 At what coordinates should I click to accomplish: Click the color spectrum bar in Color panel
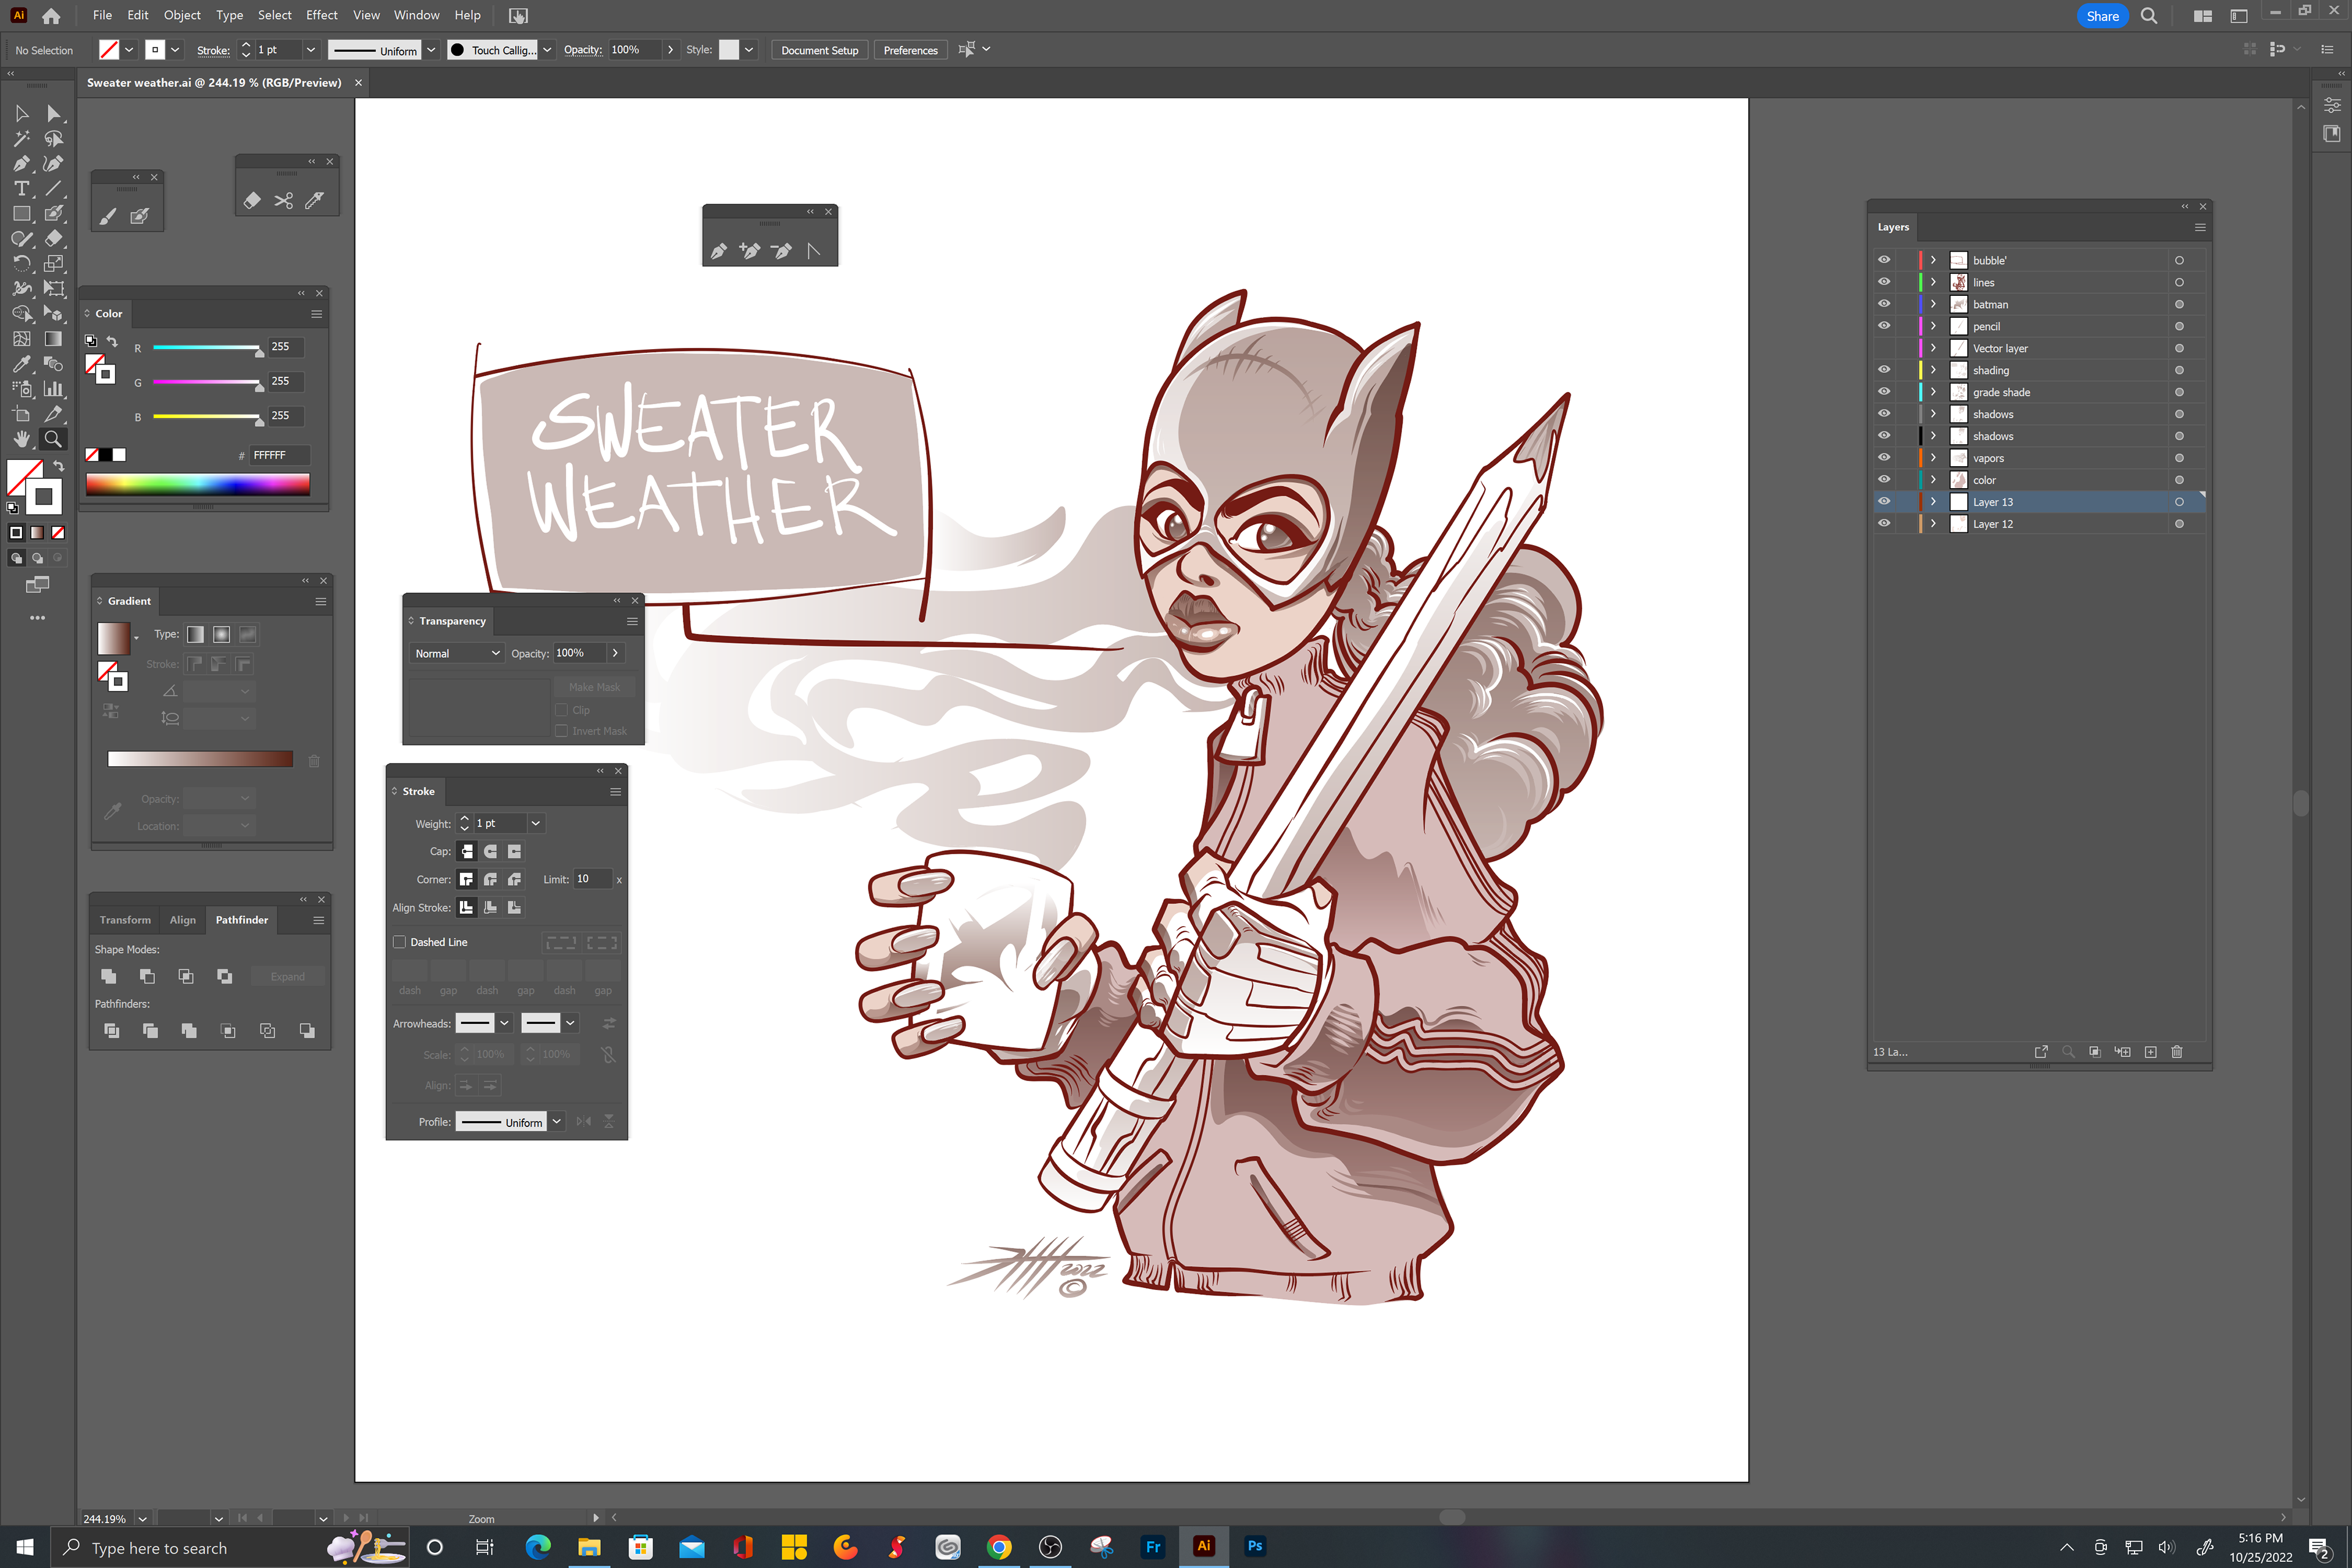click(x=198, y=485)
